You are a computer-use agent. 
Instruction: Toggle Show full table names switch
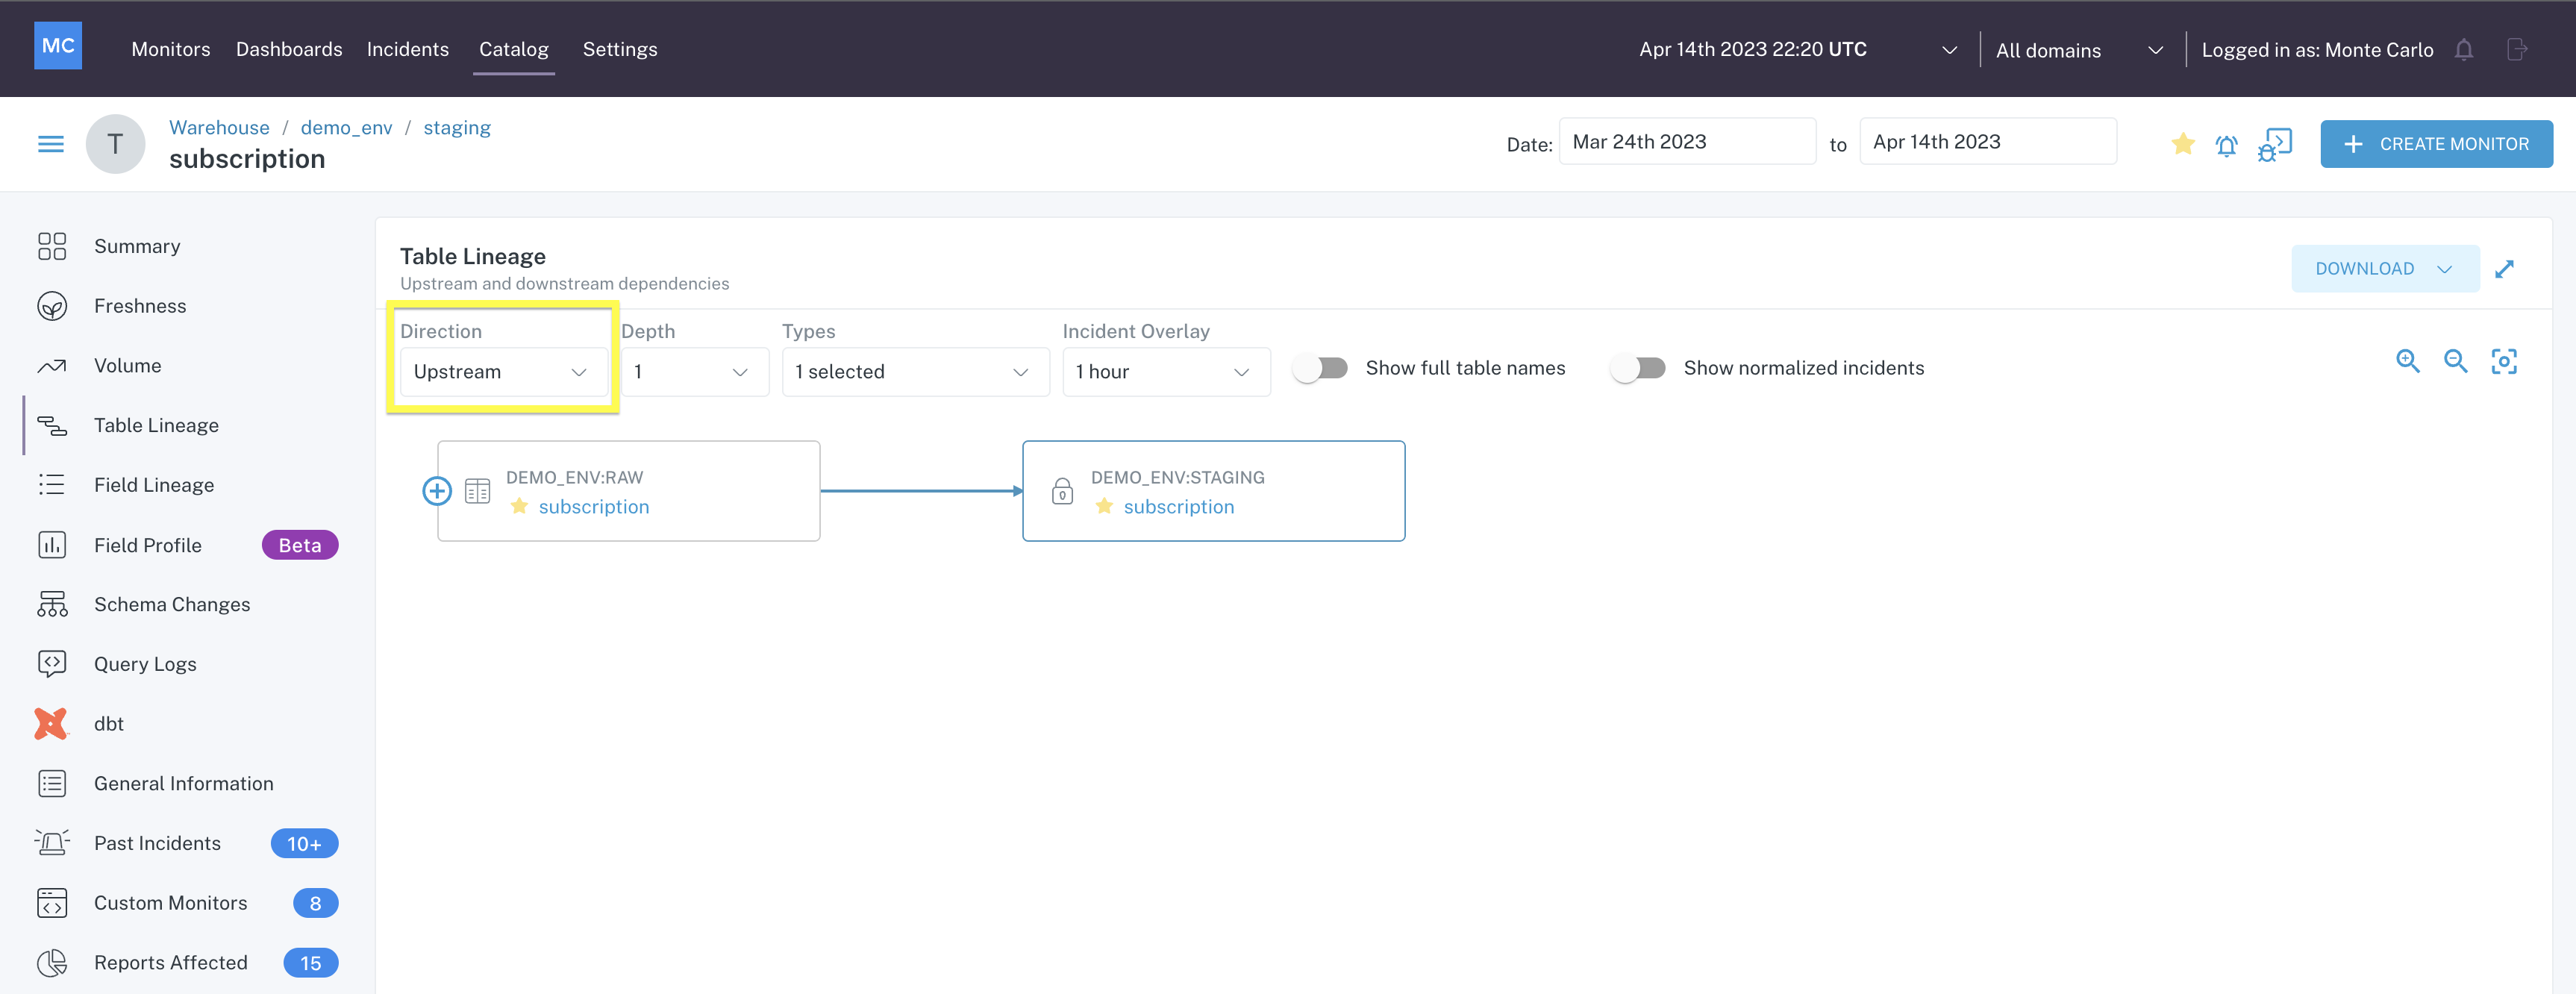(1328, 368)
